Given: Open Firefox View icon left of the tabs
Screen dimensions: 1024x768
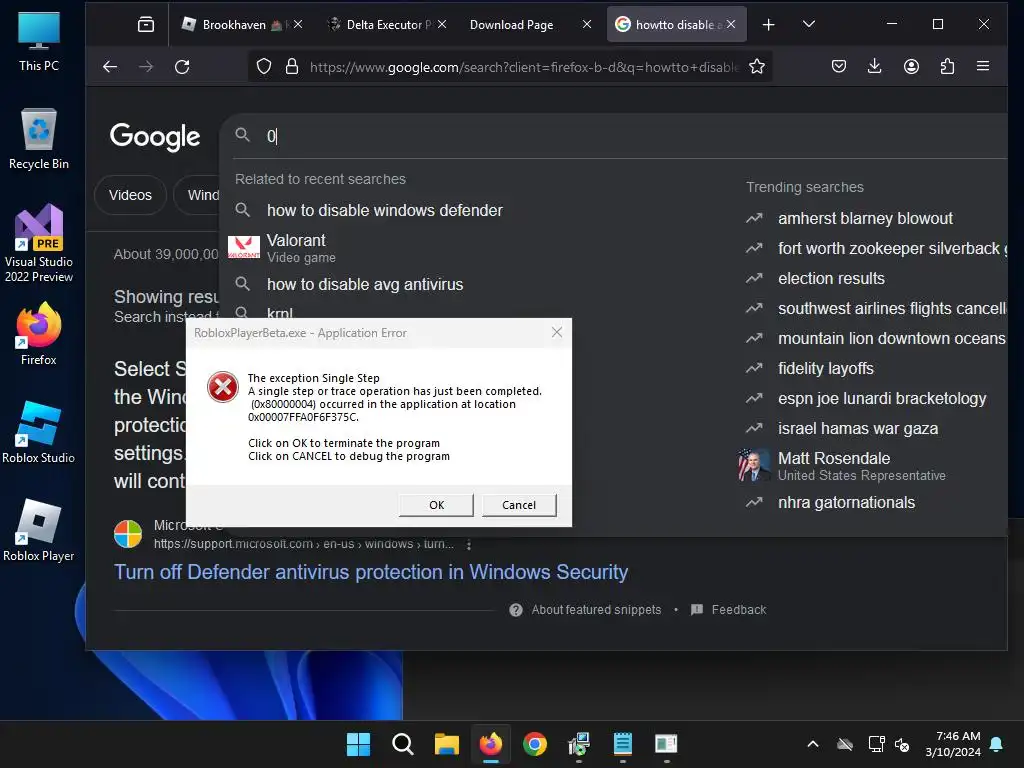Looking at the screenshot, I should point(146,25).
